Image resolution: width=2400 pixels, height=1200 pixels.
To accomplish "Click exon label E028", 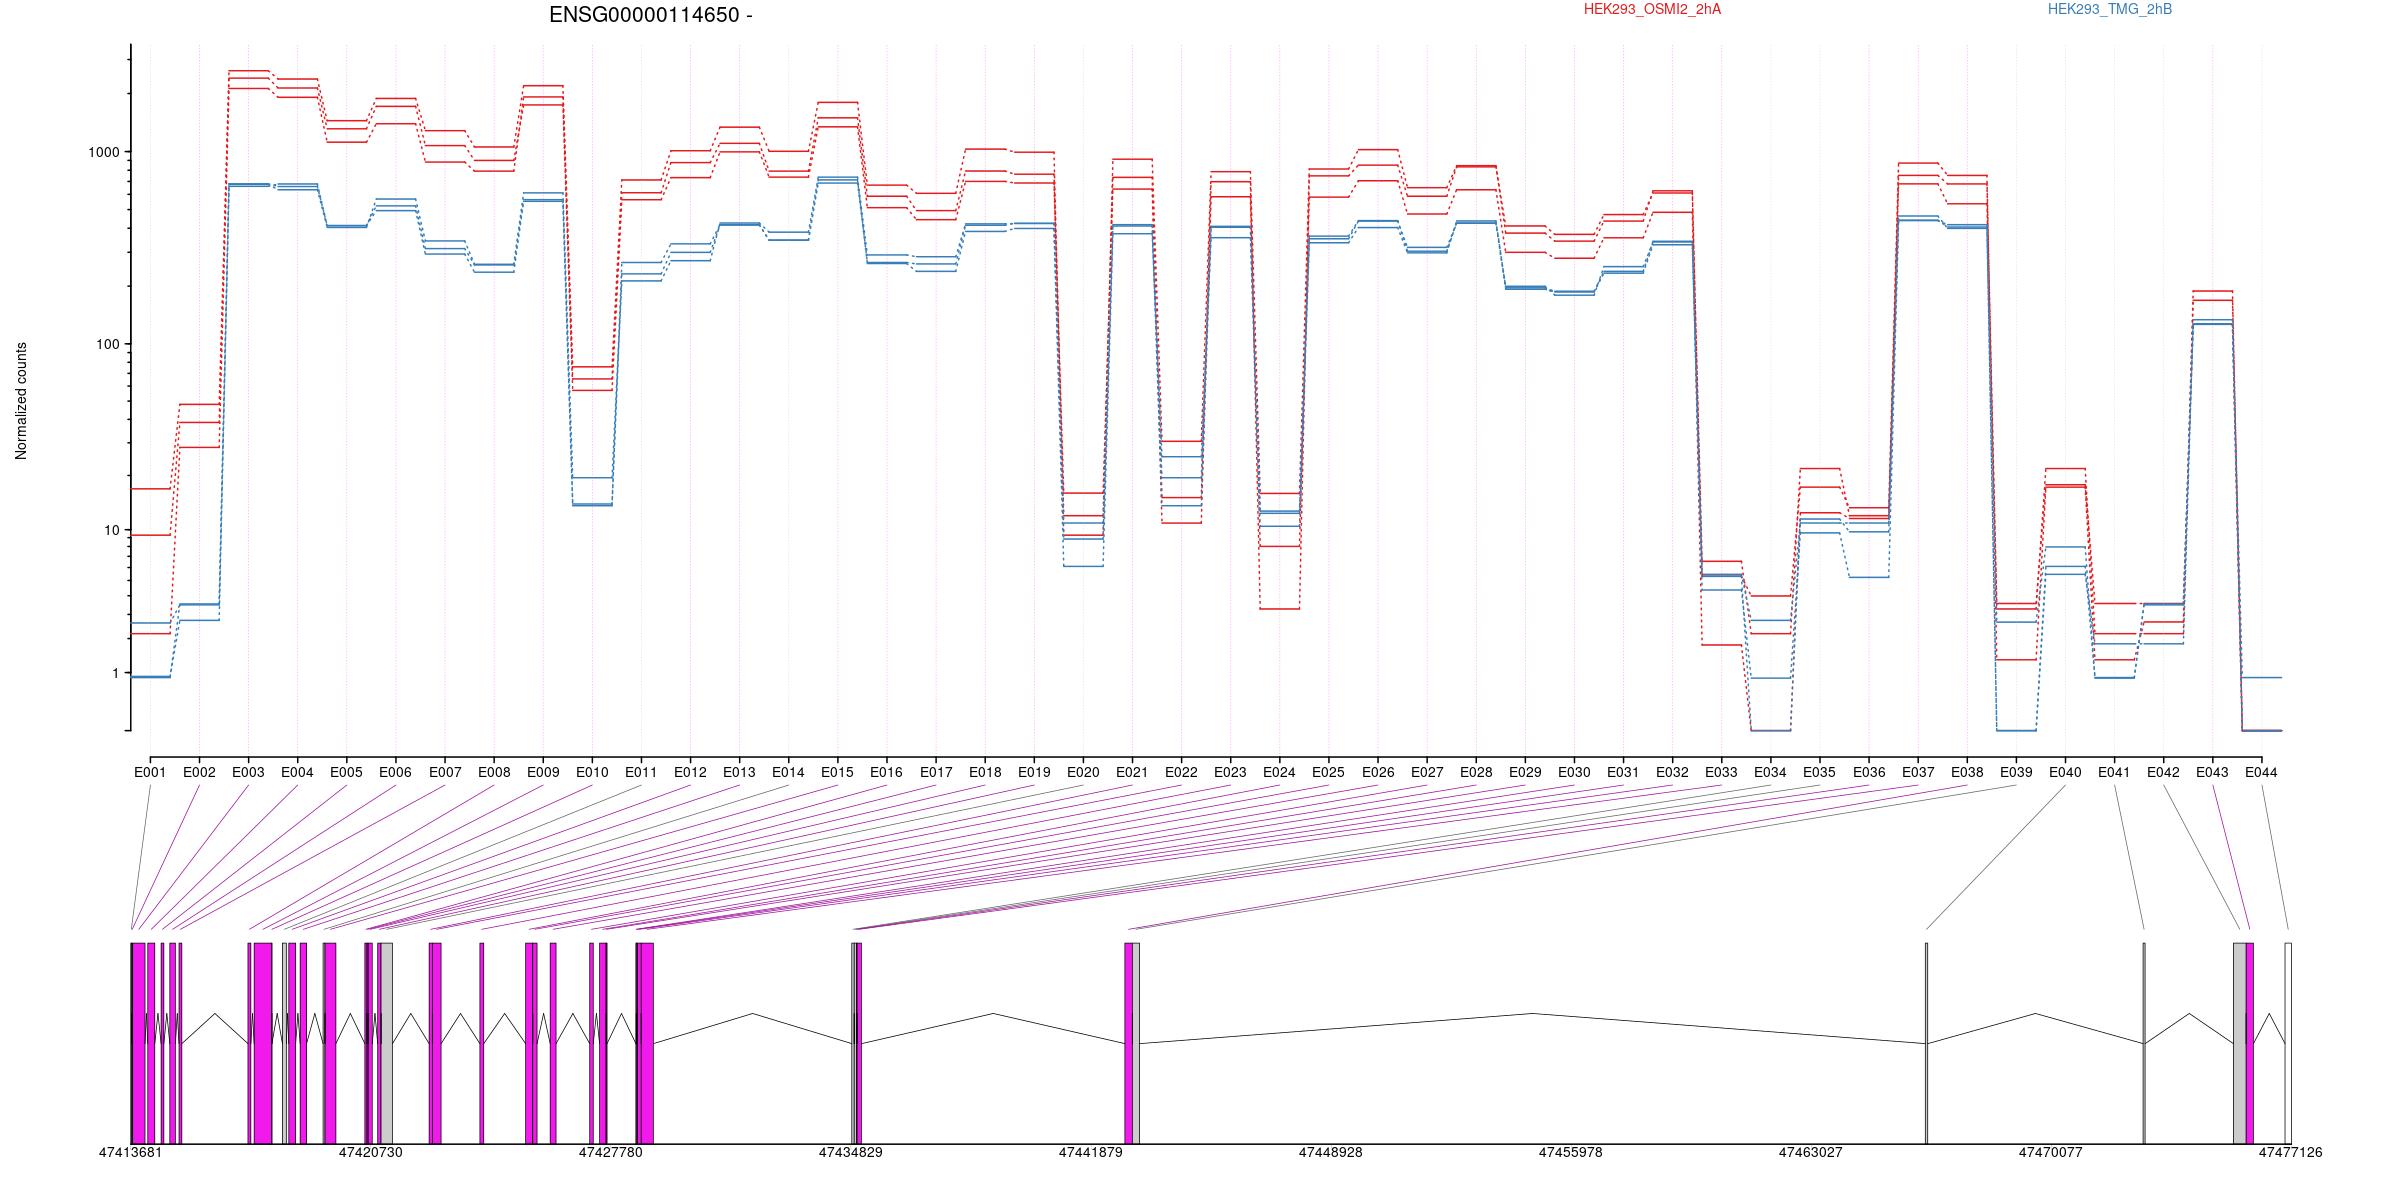I will coord(1476,772).
